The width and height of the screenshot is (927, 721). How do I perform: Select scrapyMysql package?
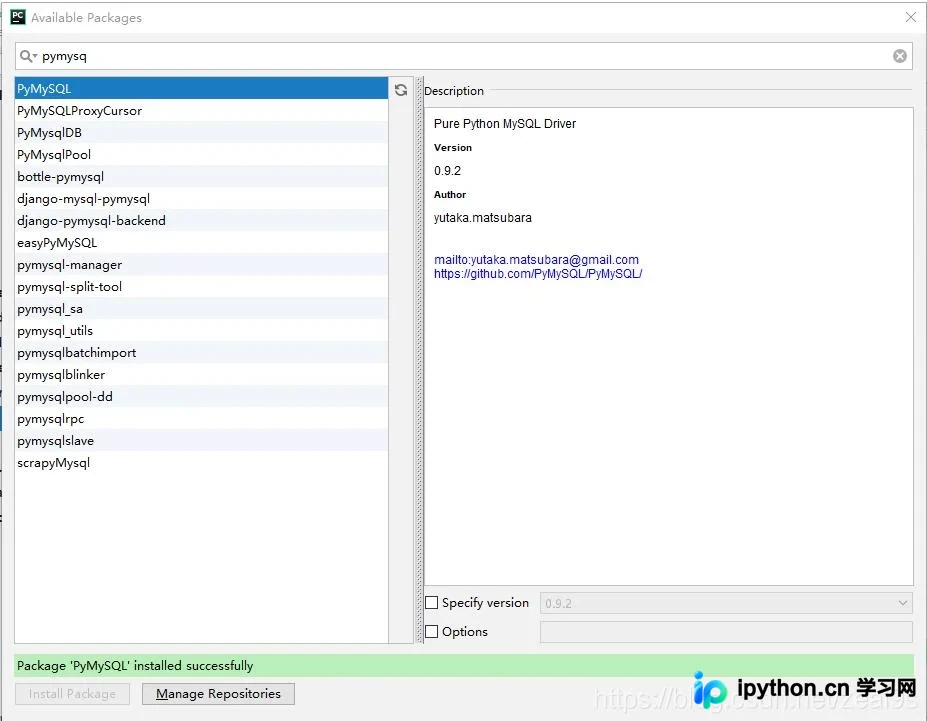201,463
